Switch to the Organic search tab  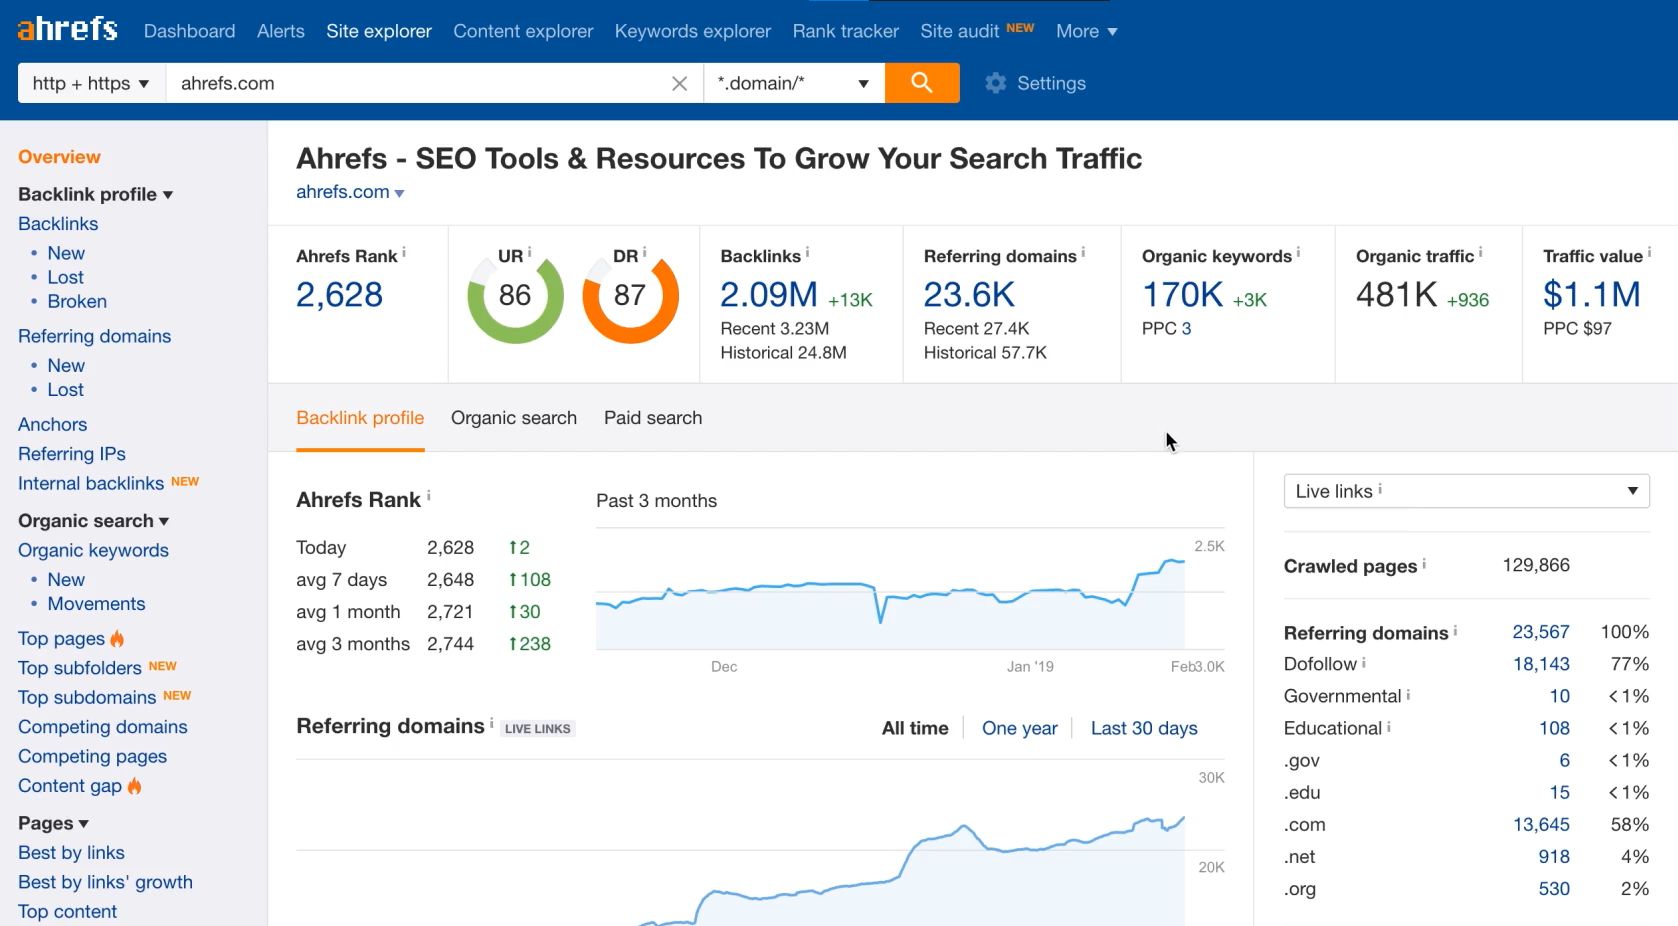click(514, 418)
